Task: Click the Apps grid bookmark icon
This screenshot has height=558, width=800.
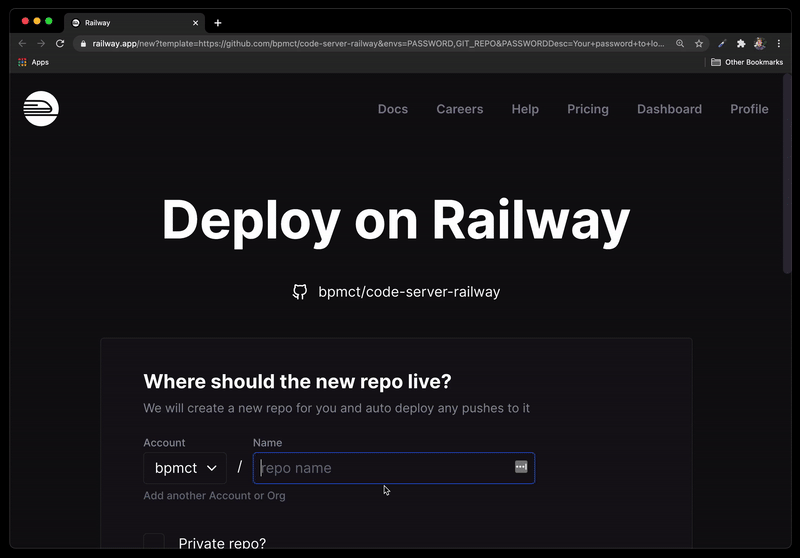Action: (22, 62)
